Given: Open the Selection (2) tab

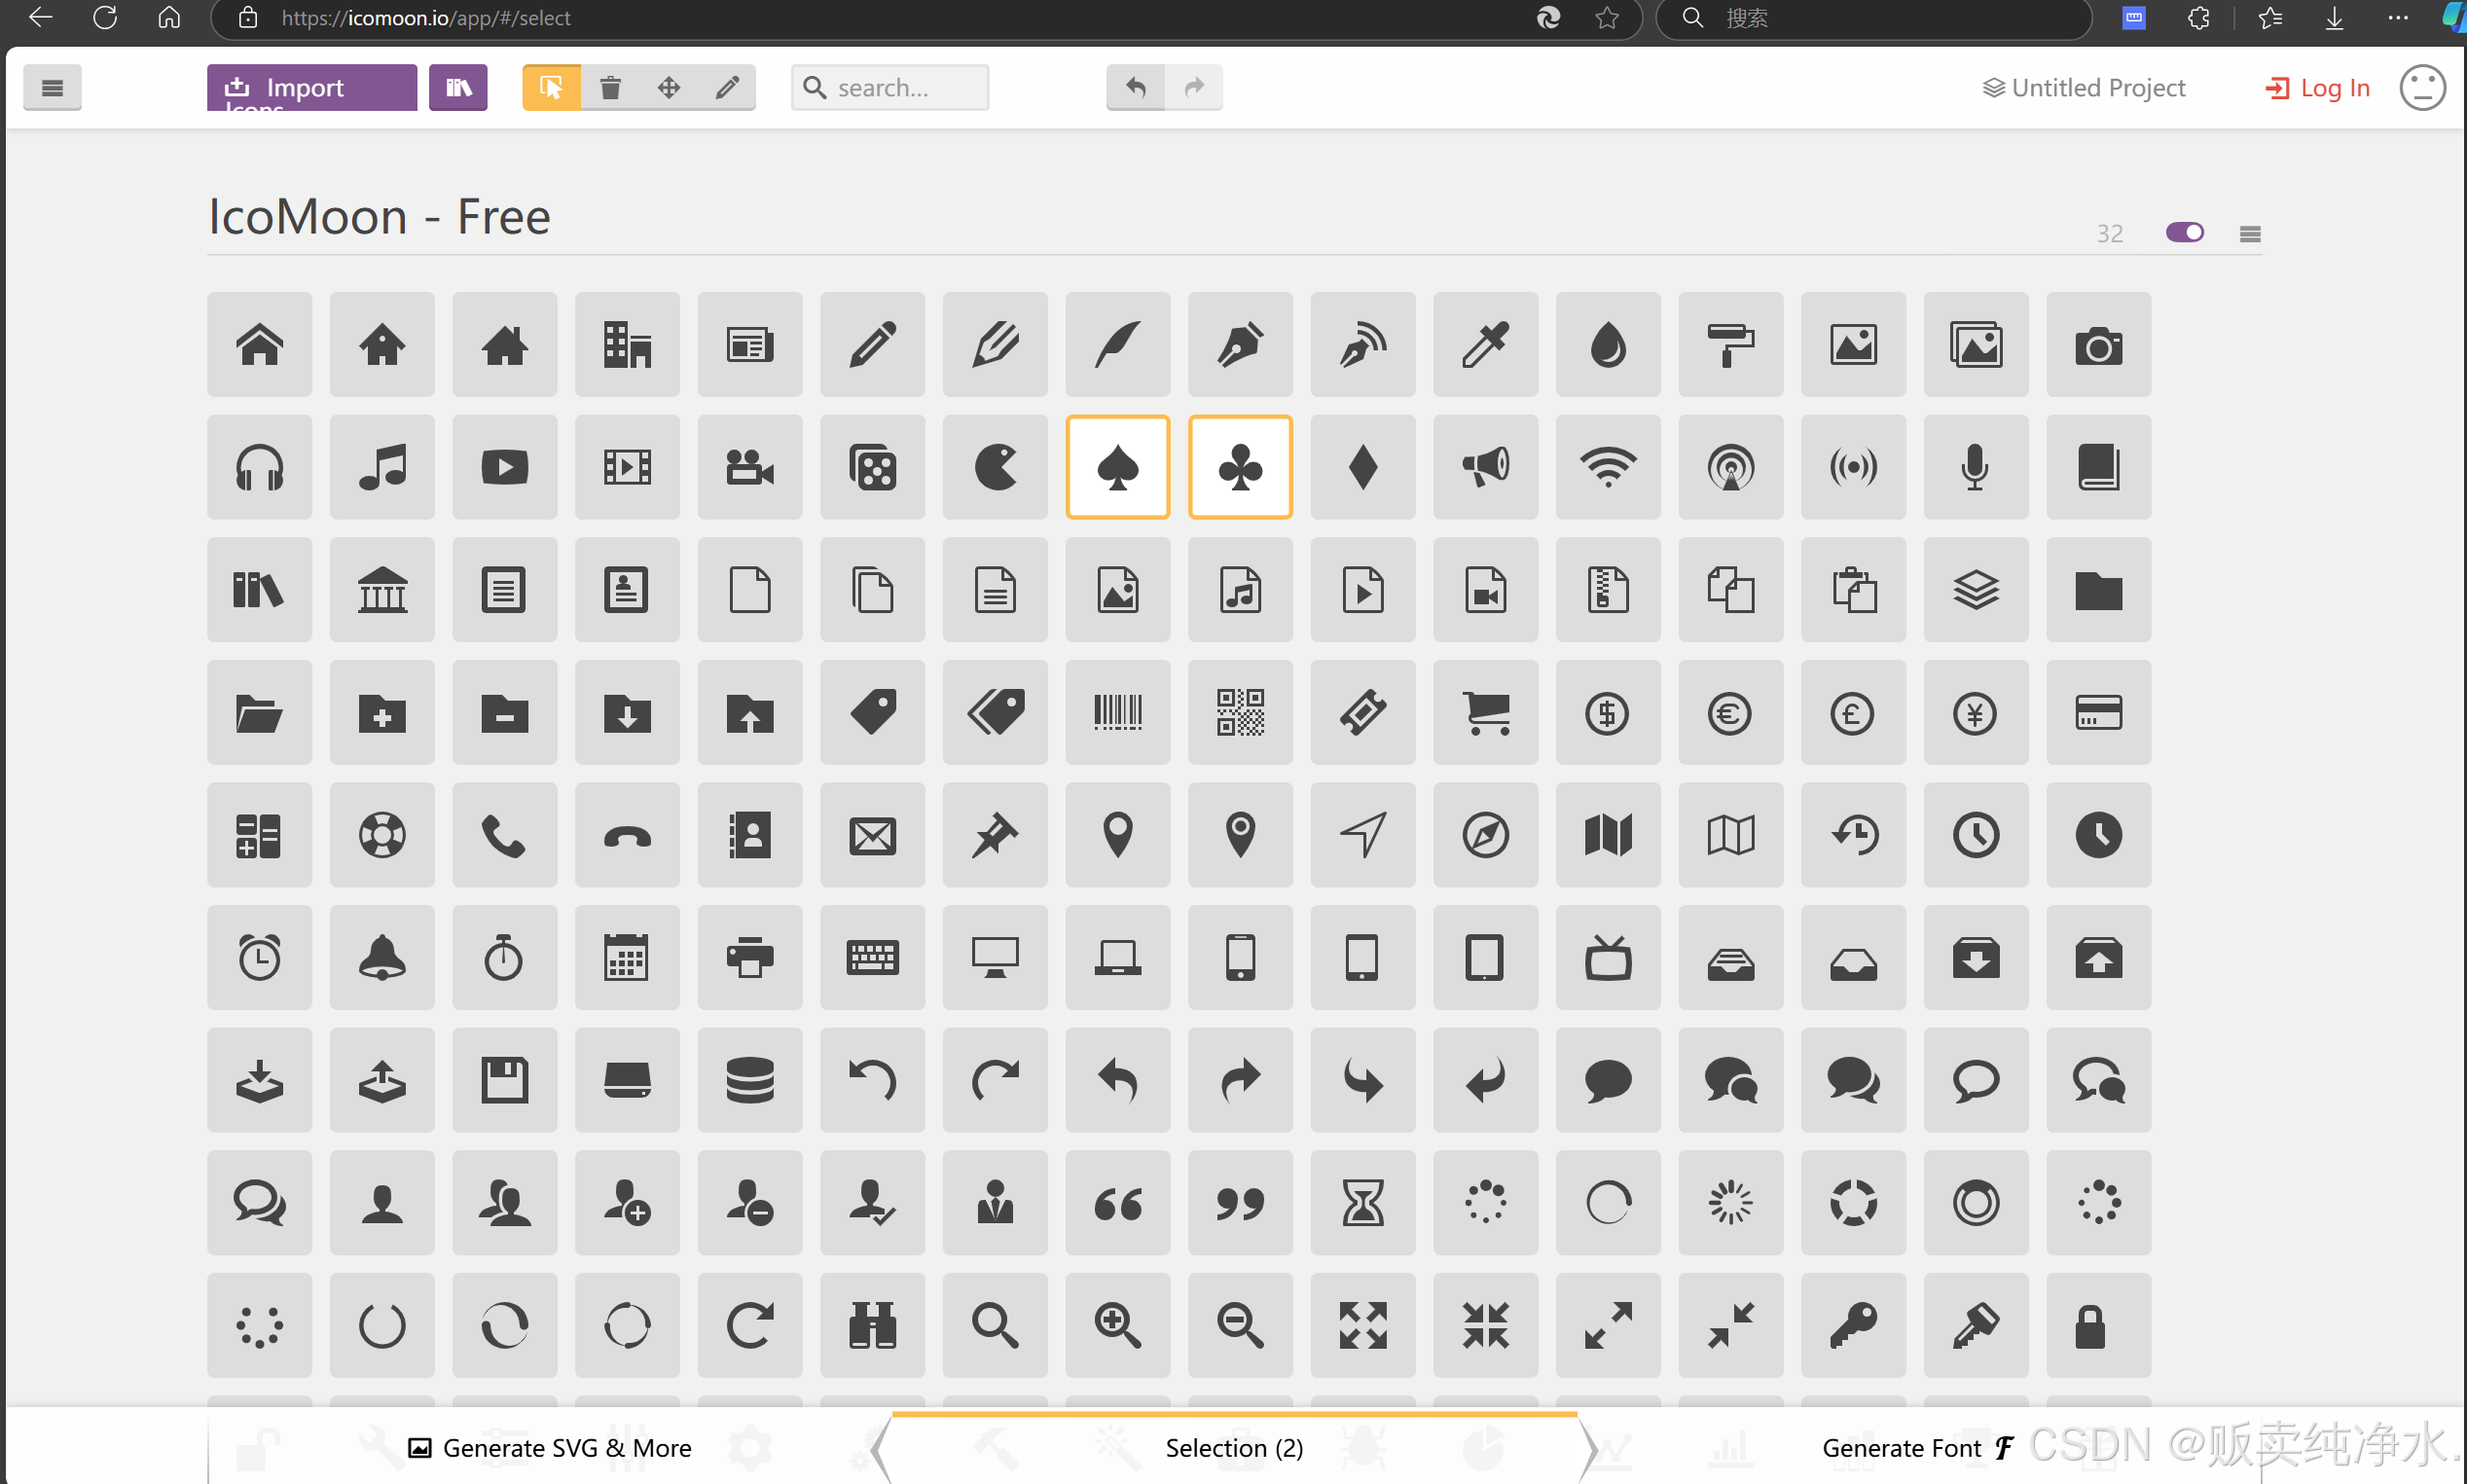Looking at the screenshot, I should (1235, 1448).
